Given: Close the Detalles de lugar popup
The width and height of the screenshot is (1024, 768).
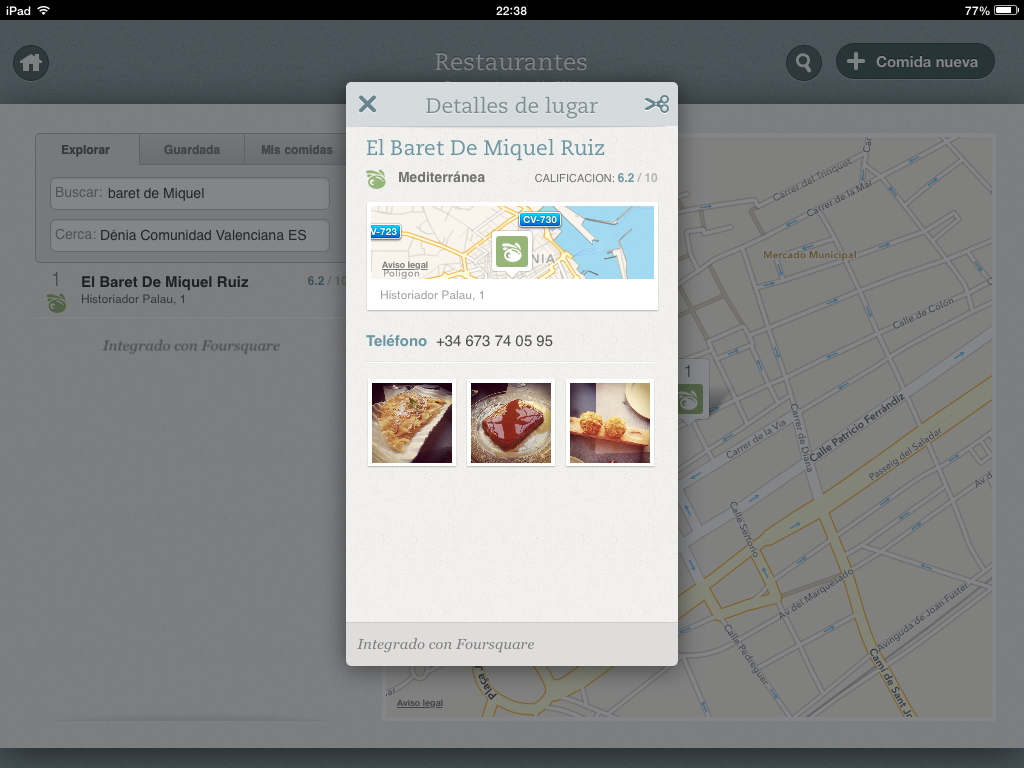Looking at the screenshot, I should tap(367, 104).
